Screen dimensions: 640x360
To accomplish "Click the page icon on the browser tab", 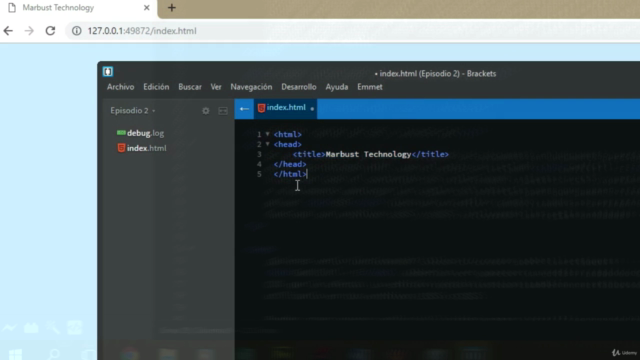I will (12, 8).
